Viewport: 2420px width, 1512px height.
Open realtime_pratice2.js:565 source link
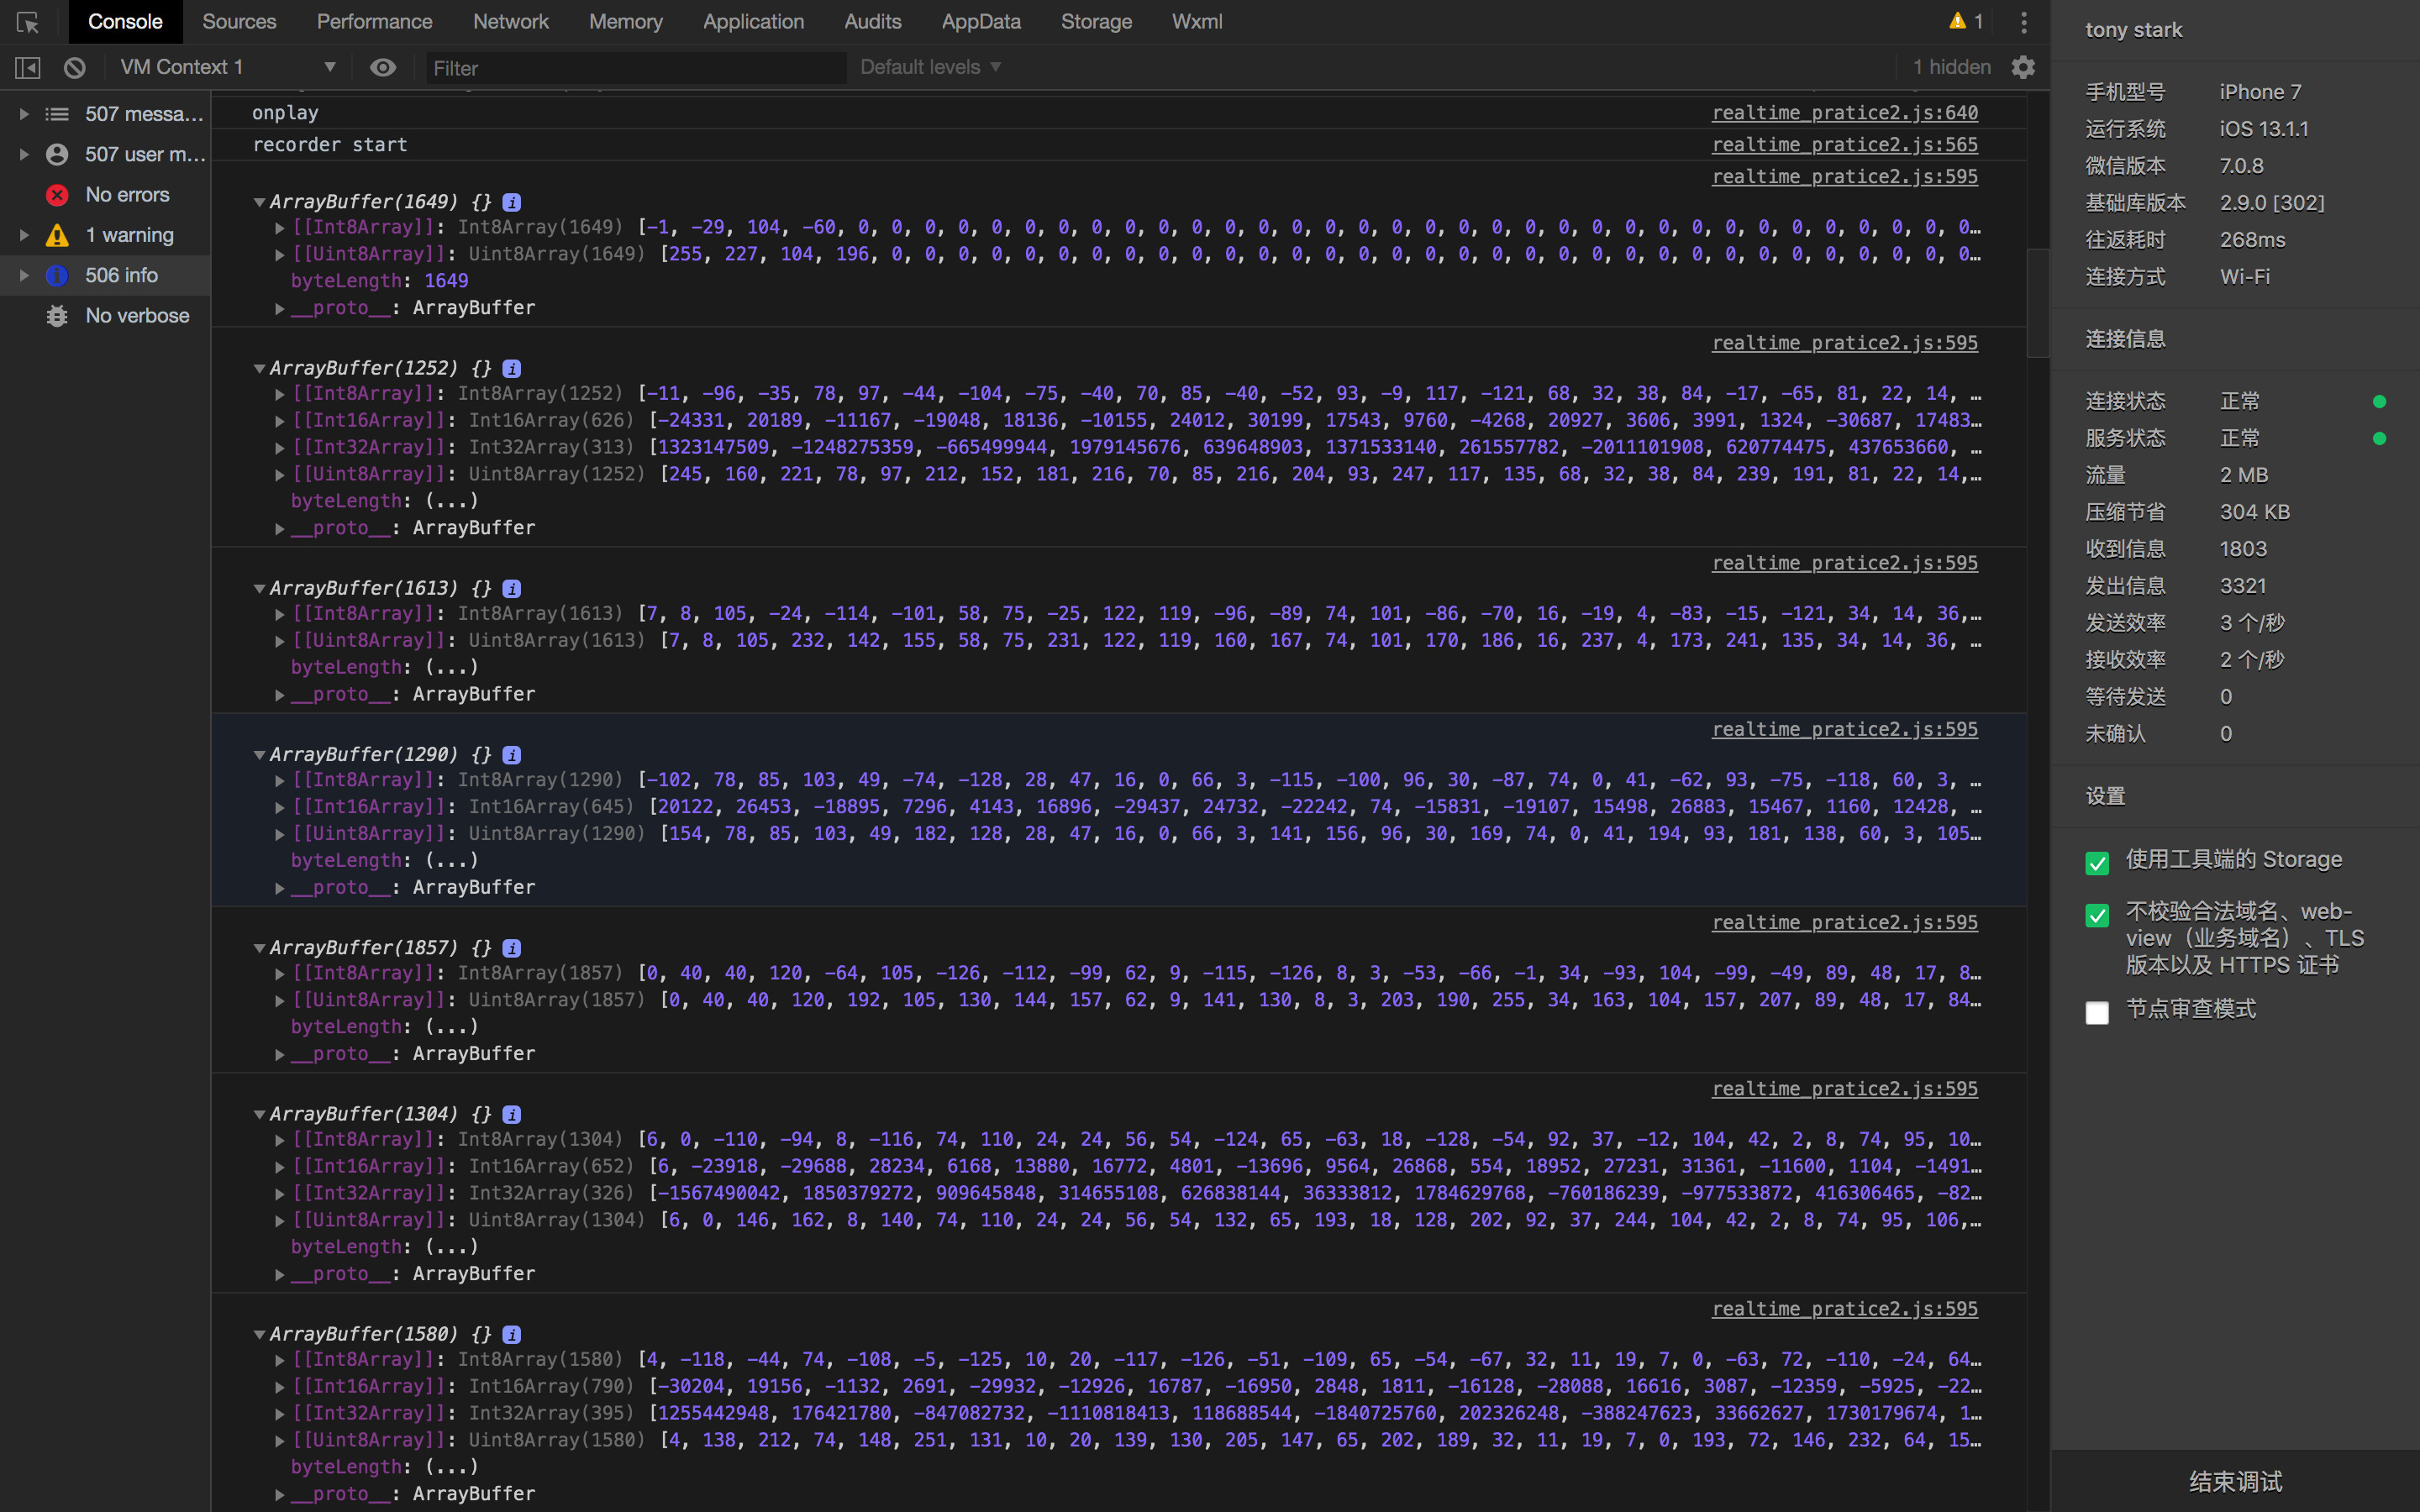coord(1845,145)
